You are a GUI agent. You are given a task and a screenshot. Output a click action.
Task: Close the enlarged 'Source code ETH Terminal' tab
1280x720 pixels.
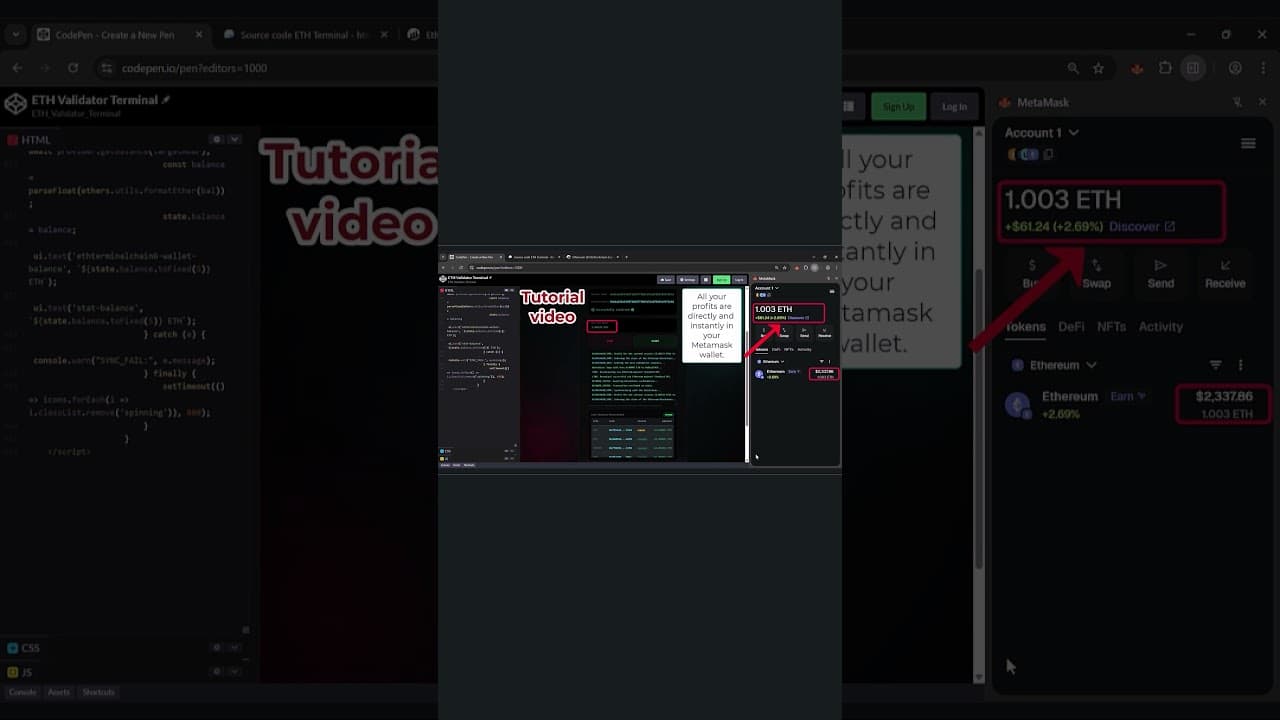point(385,35)
